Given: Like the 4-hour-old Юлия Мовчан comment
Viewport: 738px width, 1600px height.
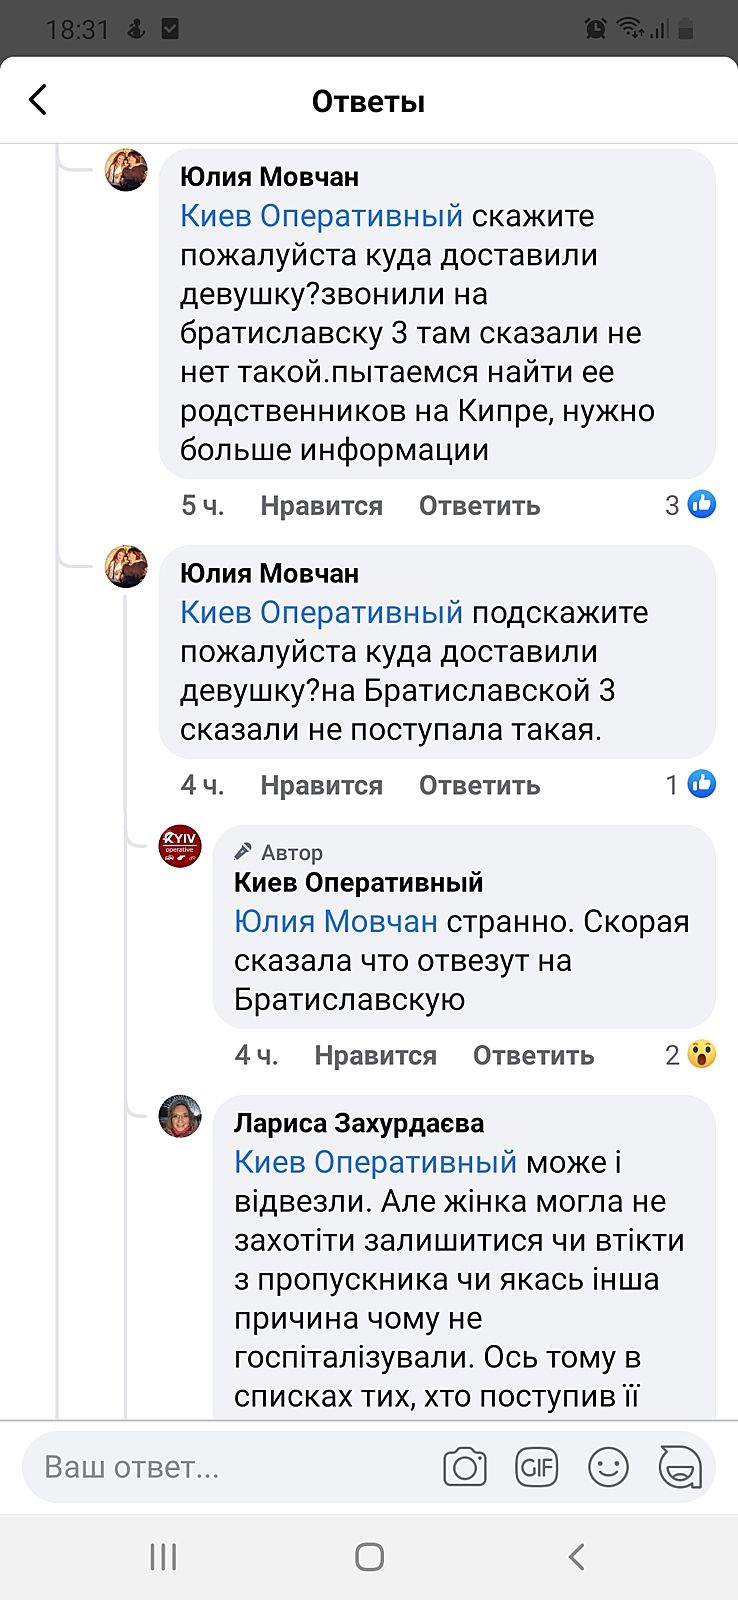Looking at the screenshot, I should click(x=321, y=786).
